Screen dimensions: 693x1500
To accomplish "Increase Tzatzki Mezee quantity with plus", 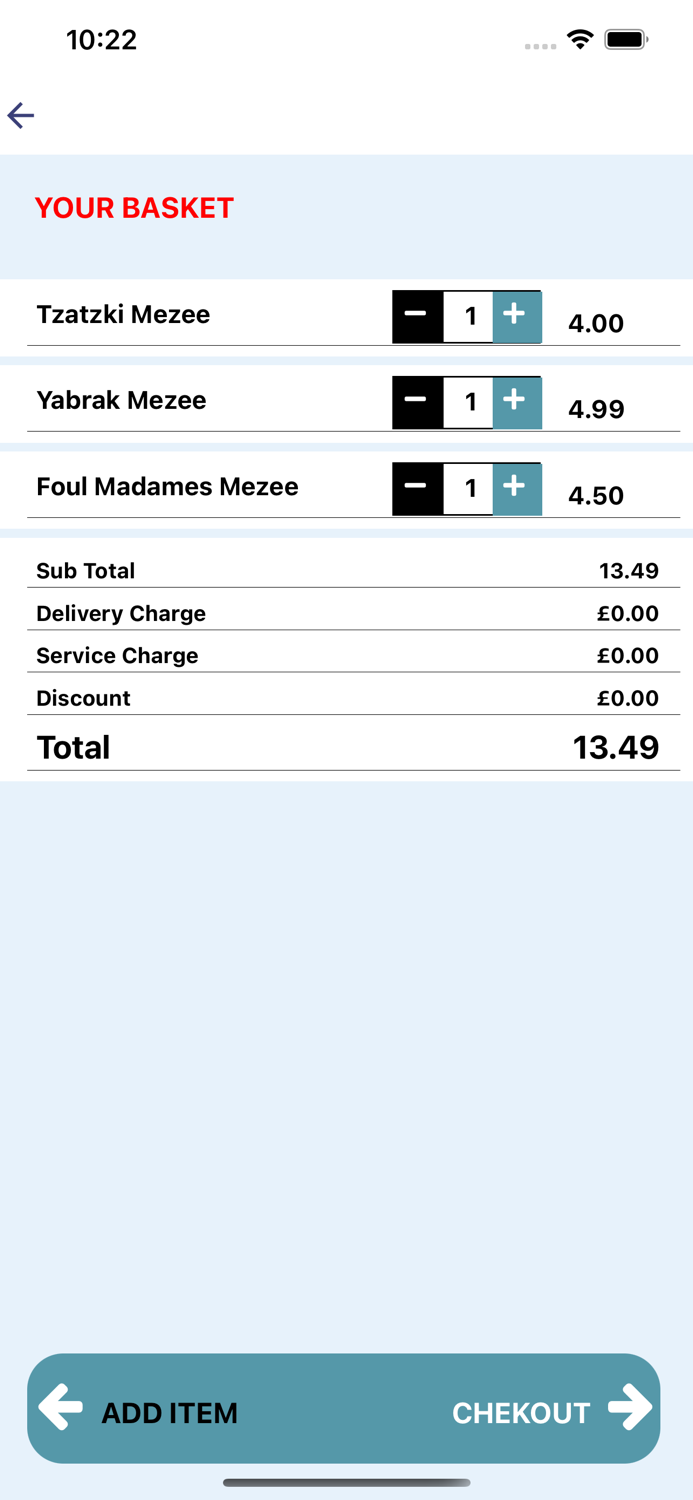I will click(x=516, y=316).
